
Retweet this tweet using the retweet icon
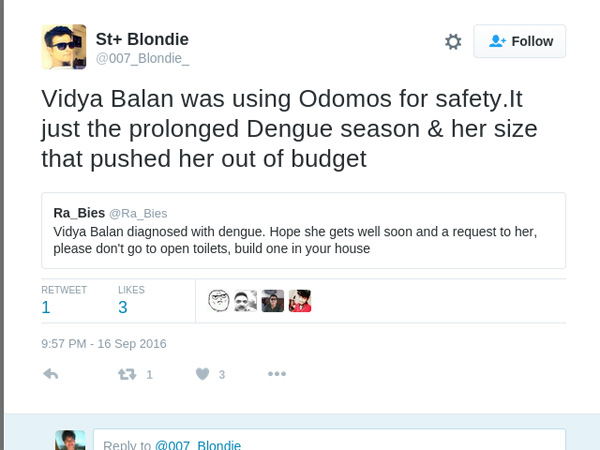(x=127, y=374)
